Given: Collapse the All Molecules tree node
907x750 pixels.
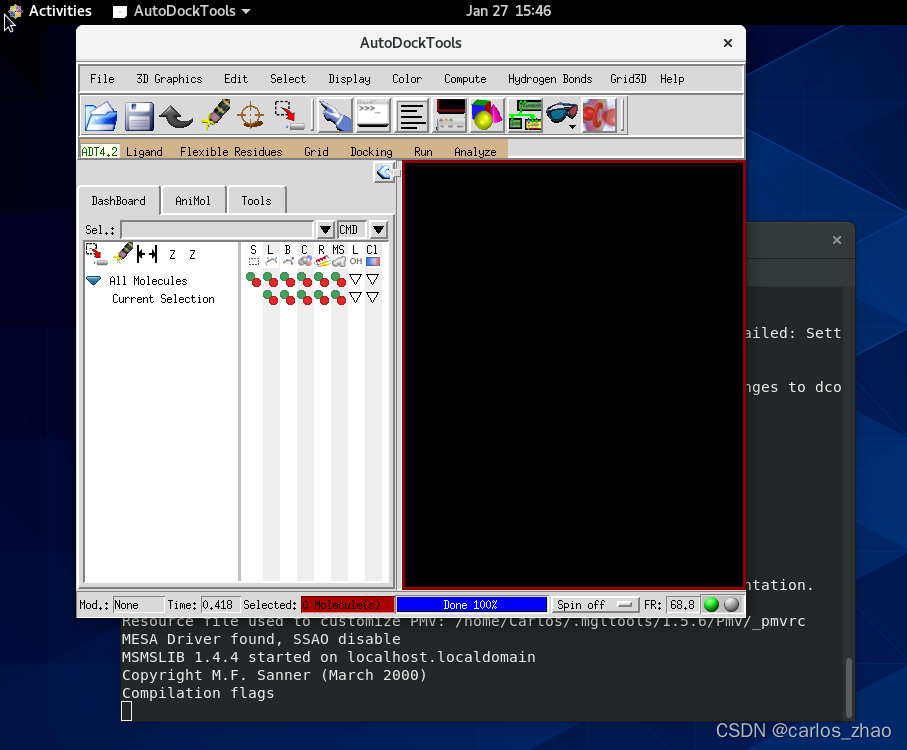Looking at the screenshot, I should tap(94, 280).
